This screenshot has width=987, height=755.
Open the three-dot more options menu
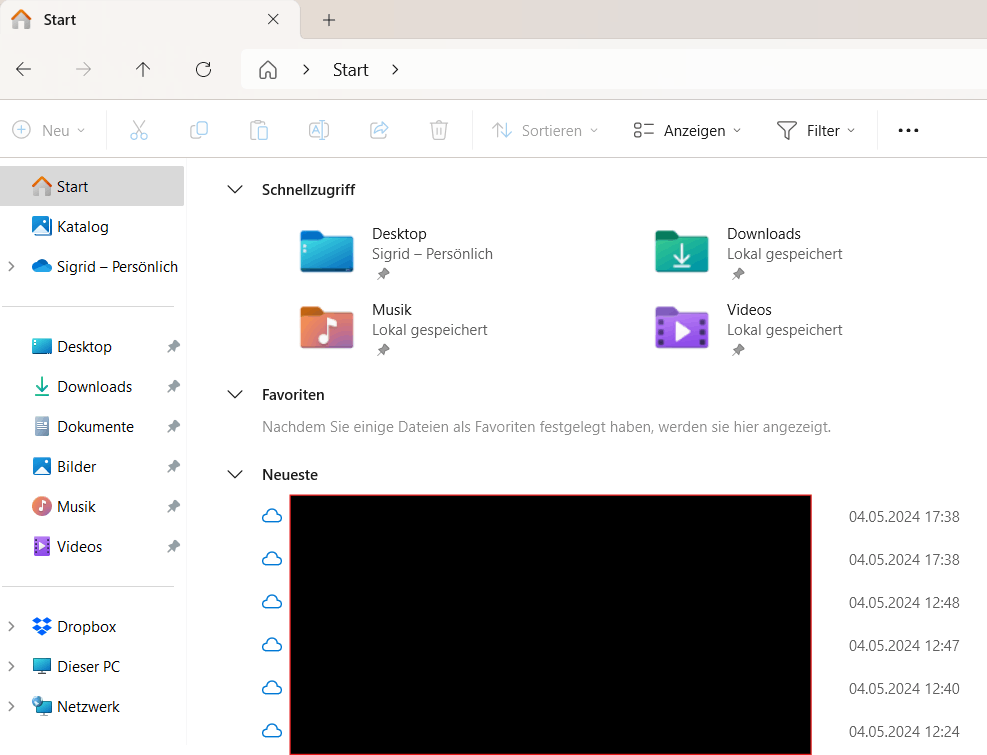pos(908,130)
